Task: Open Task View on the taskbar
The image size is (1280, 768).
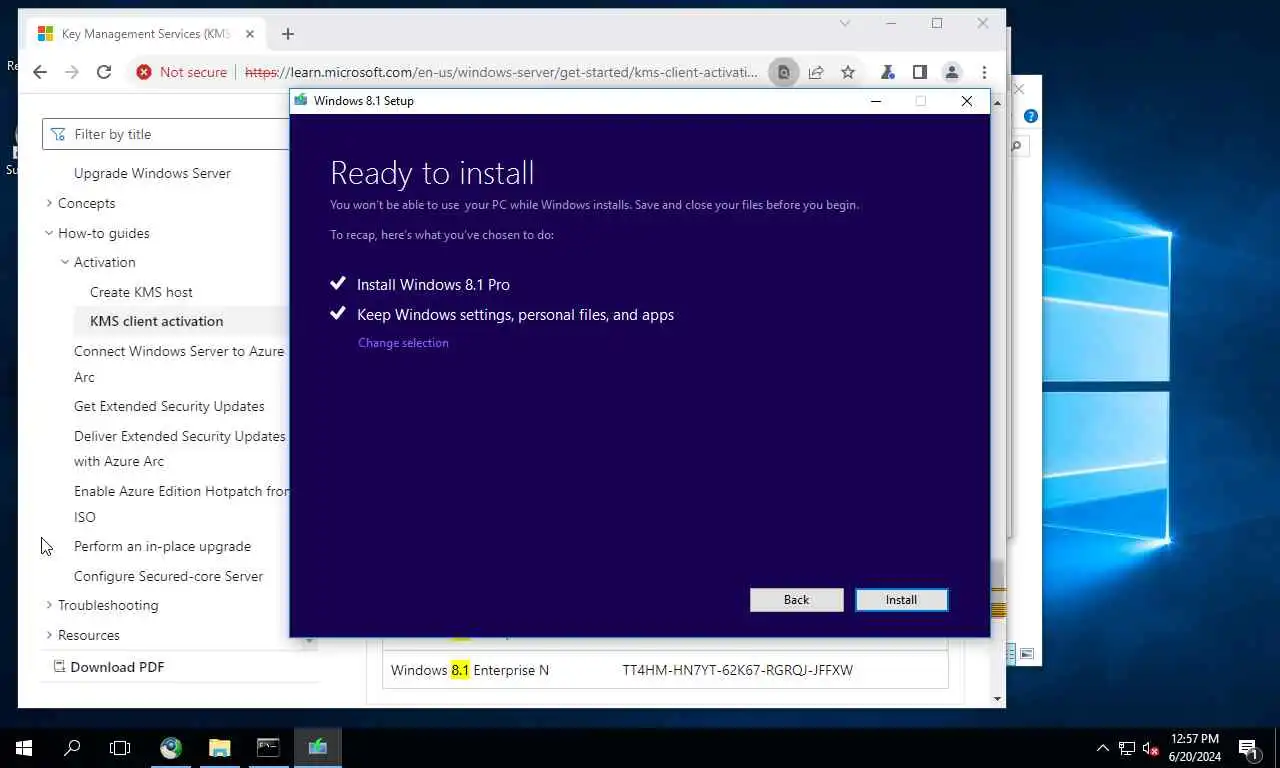Action: pyautogui.click(x=120, y=747)
